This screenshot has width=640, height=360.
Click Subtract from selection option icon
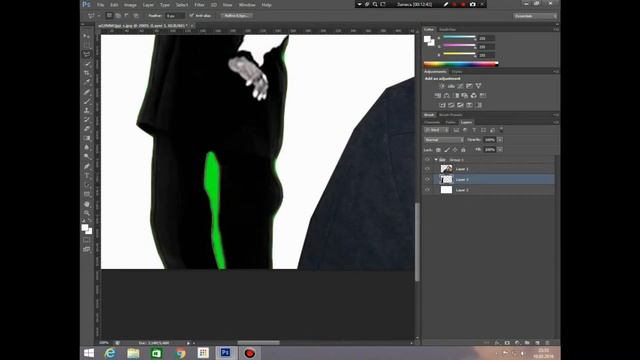coord(127,16)
